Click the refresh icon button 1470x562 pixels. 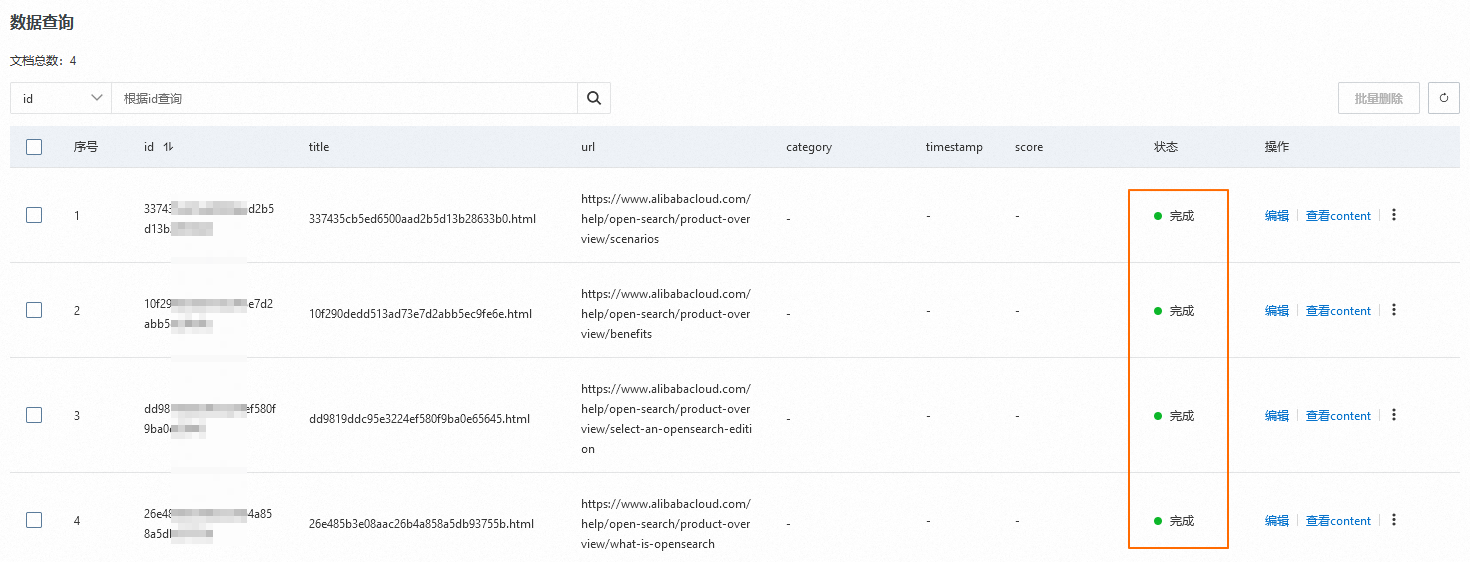pos(1443,98)
